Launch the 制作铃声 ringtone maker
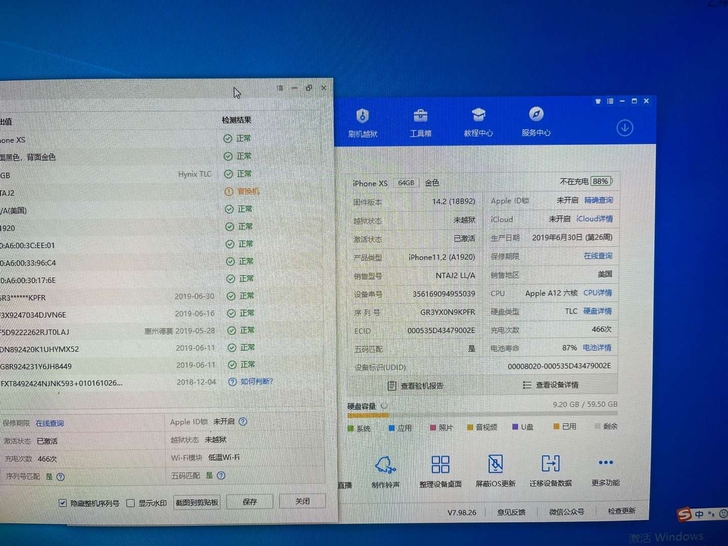728x546 pixels. 385,471
